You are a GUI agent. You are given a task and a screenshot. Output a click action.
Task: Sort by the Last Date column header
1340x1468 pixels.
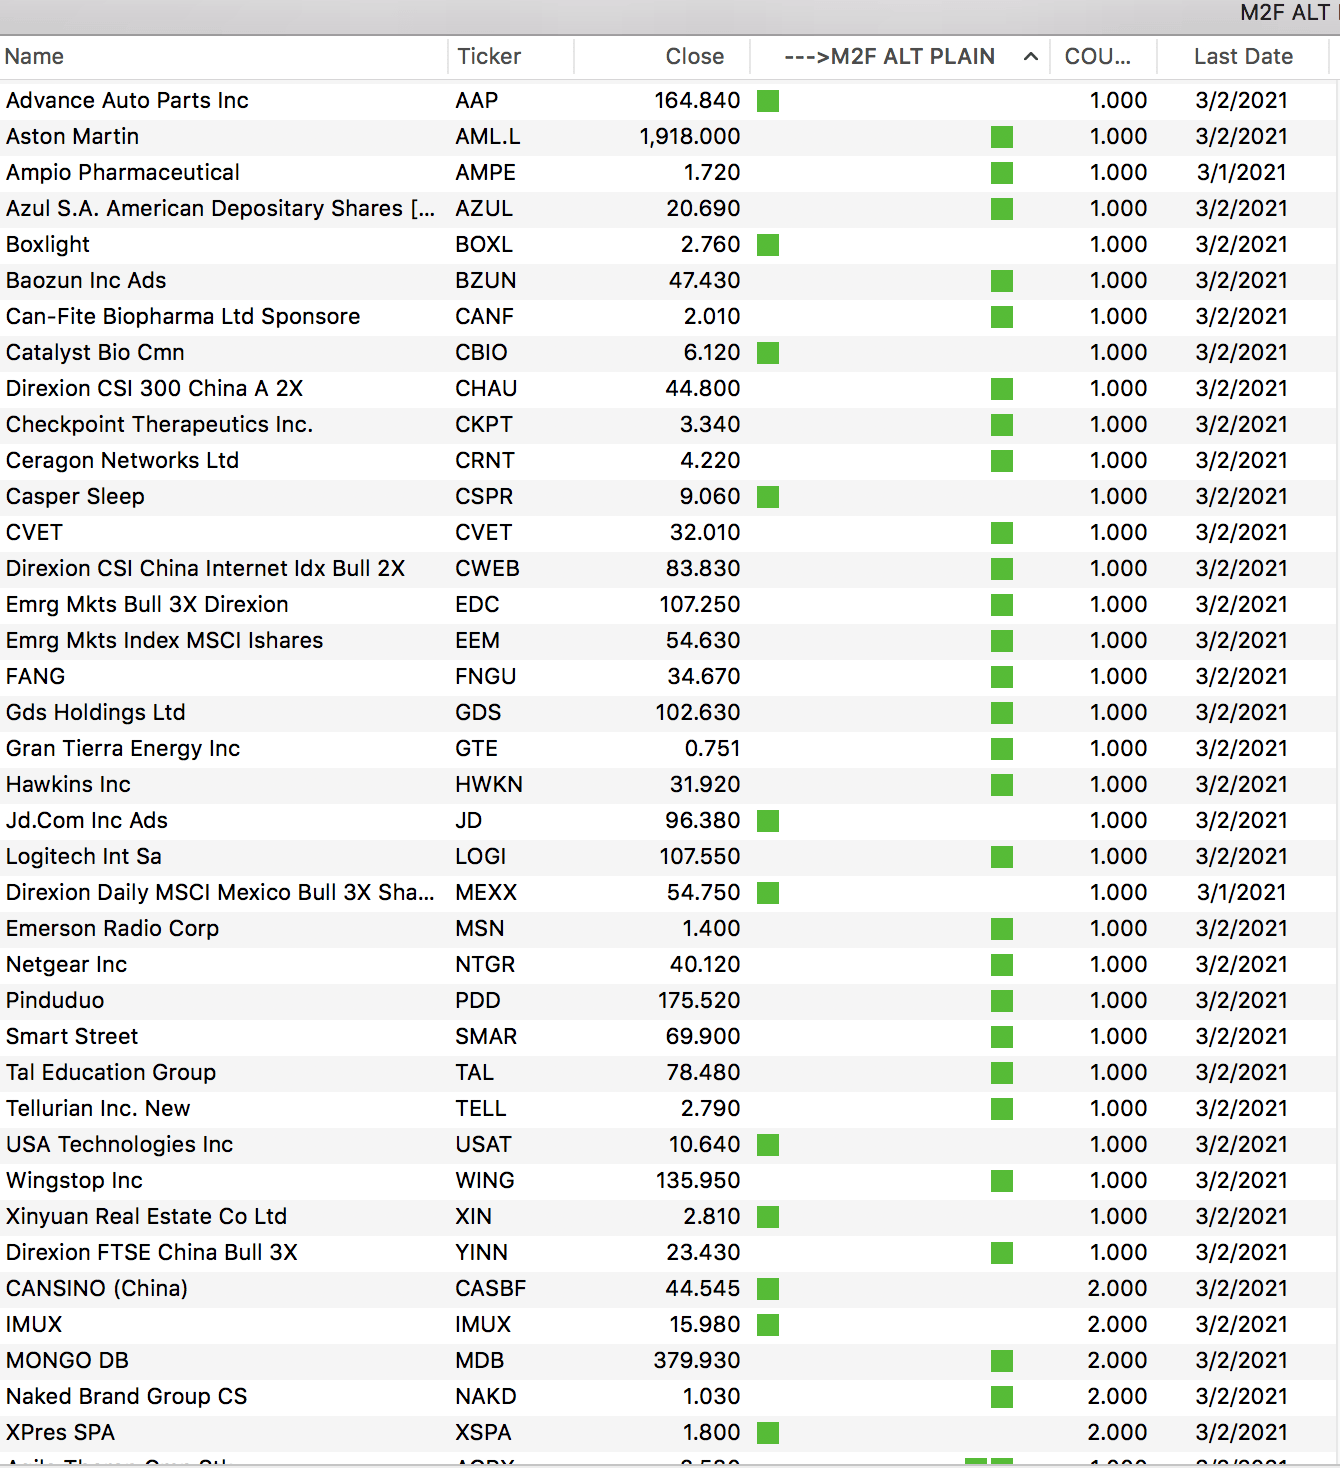pos(1243,57)
